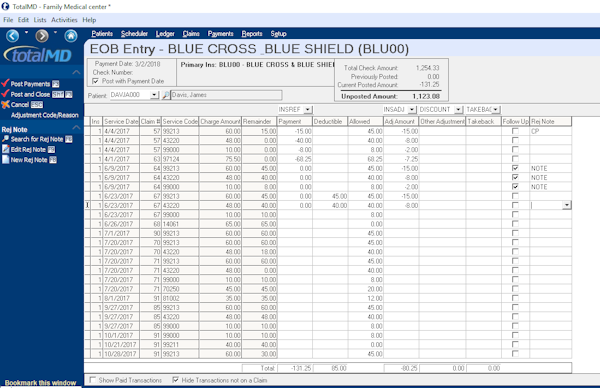This screenshot has height=388, width=600.
Task: Open the INSREF dropdown
Action: pos(308,110)
